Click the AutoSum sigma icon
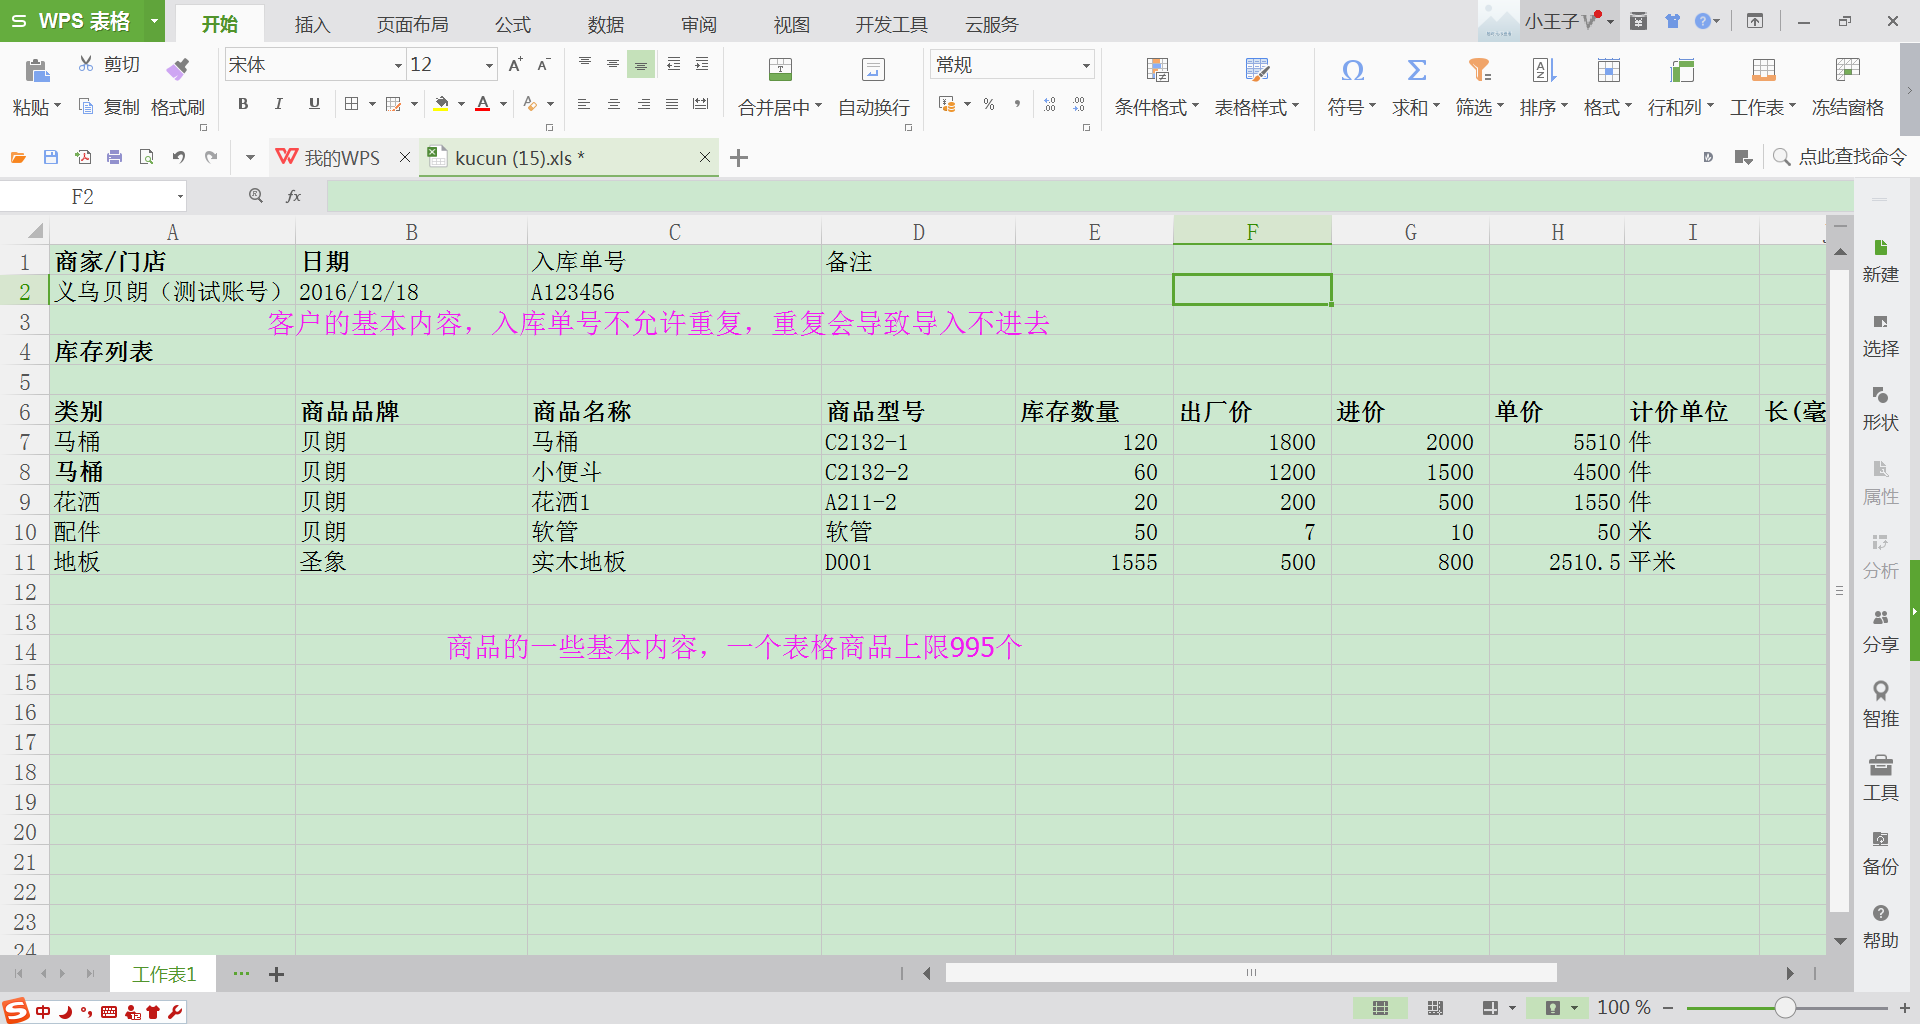 coord(1416,70)
